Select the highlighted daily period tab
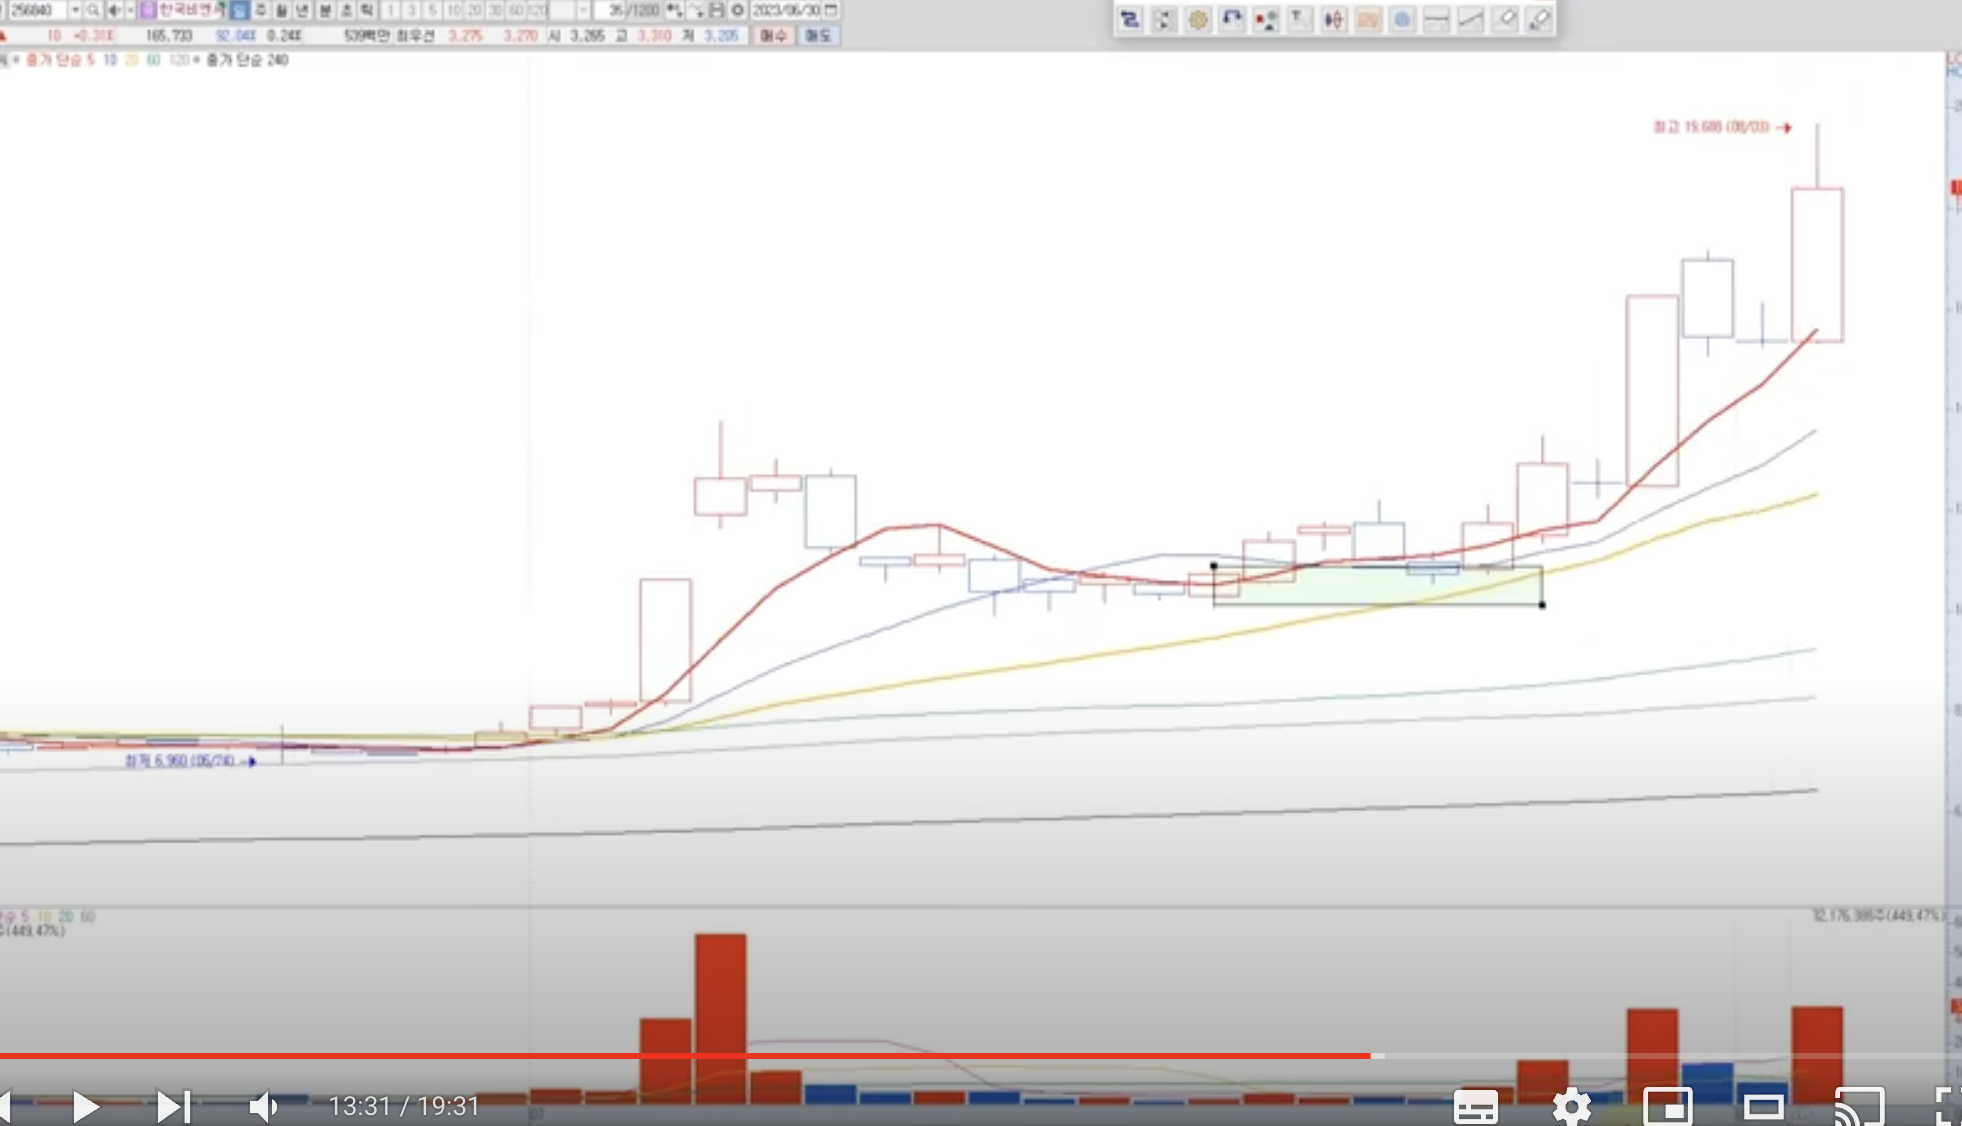Viewport: 1962px width, 1126px height. (x=239, y=10)
